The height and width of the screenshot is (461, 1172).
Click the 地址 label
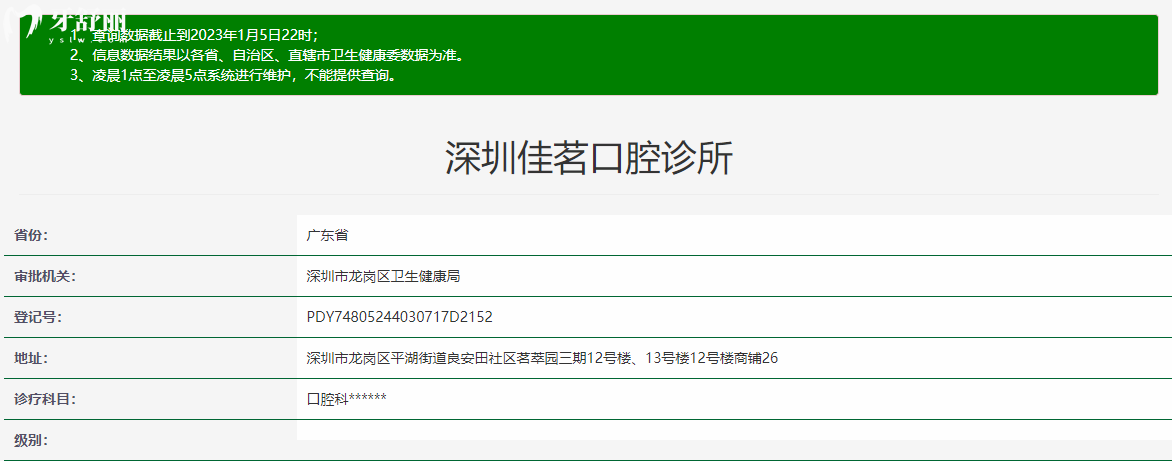point(31,358)
